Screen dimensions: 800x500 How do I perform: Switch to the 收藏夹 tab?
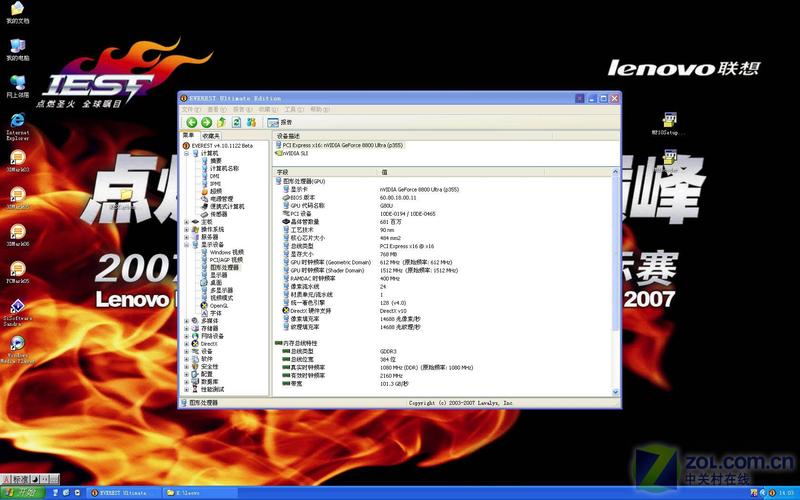pos(210,136)
